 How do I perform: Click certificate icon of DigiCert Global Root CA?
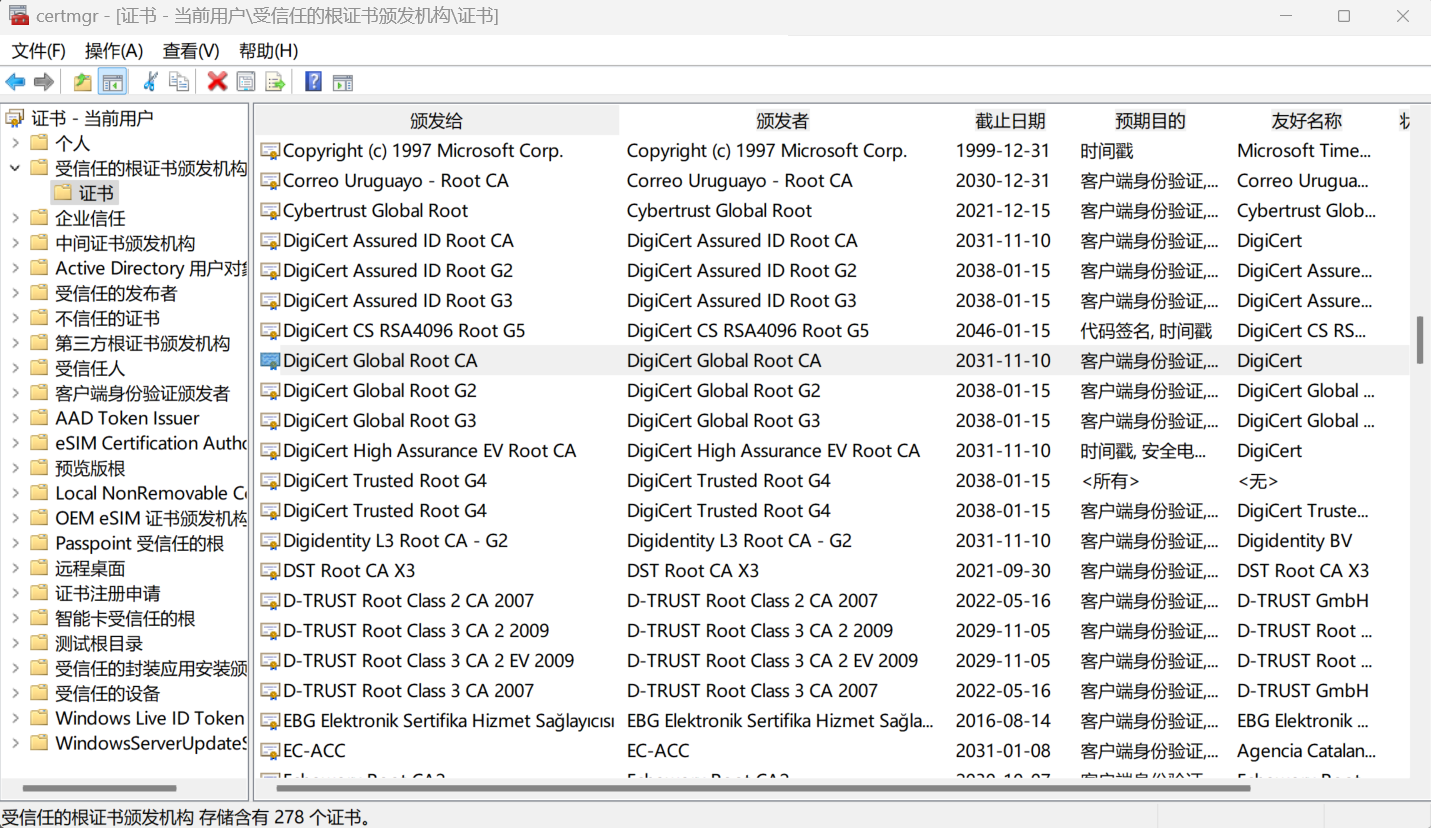[x=270, y=361]
